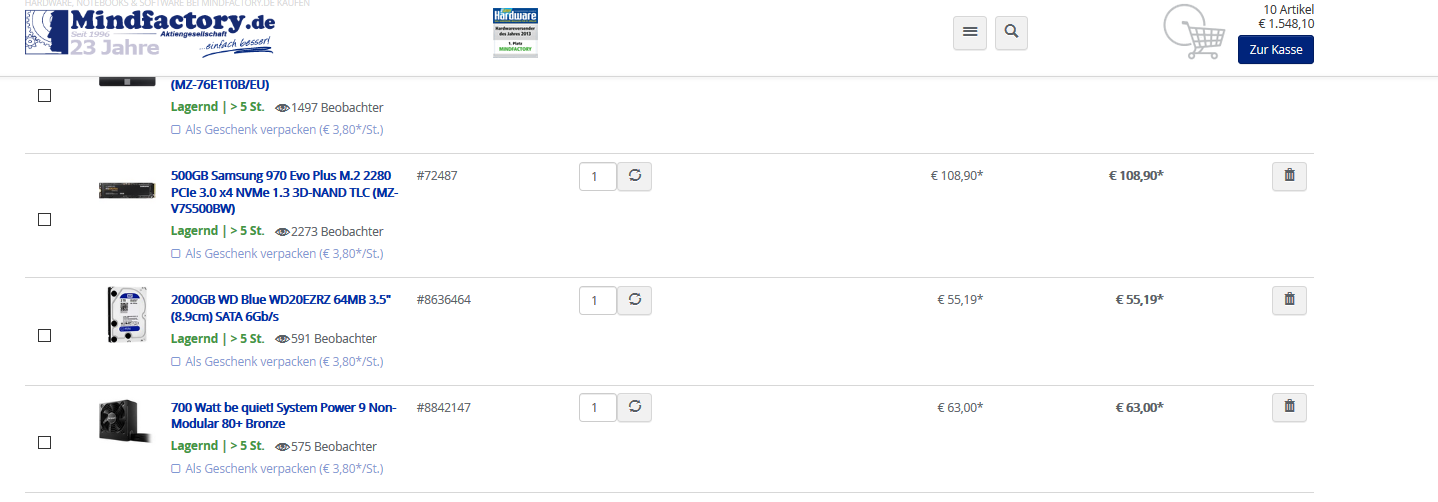The image size is (1438, 502).
Task: Select checkbox next to WD Blue WD20EZRZ
Action: coord(44,336)
